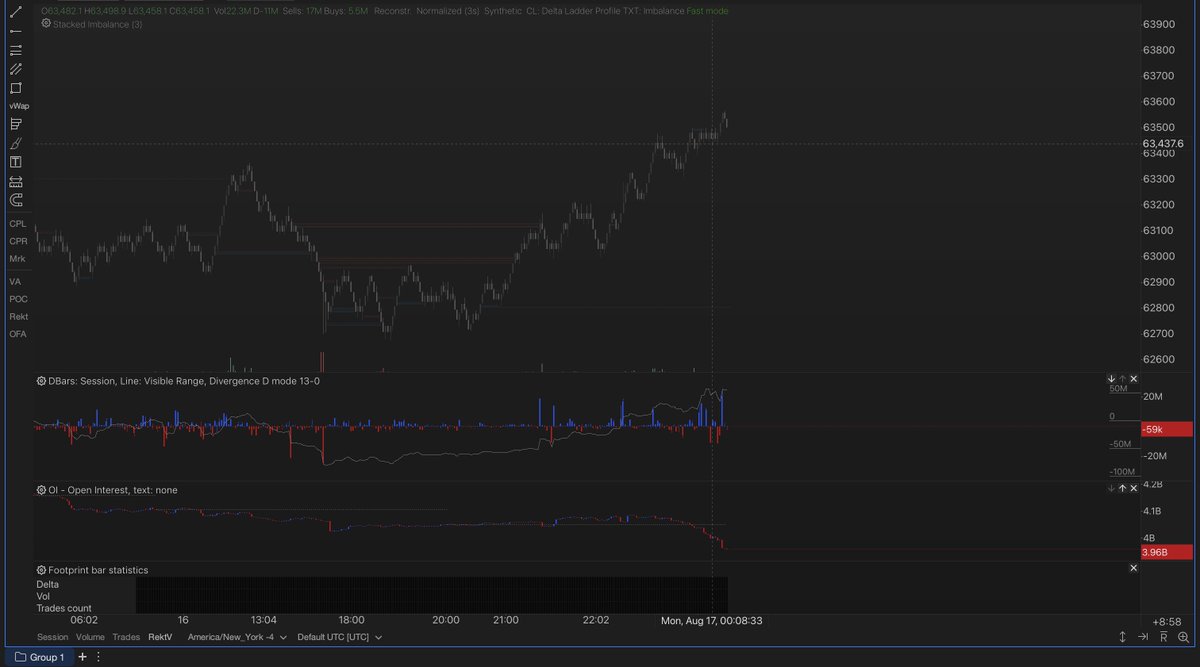Select the text annotation tool
The width and height of the screenshot is (1200, 667).
click(16, 162)
